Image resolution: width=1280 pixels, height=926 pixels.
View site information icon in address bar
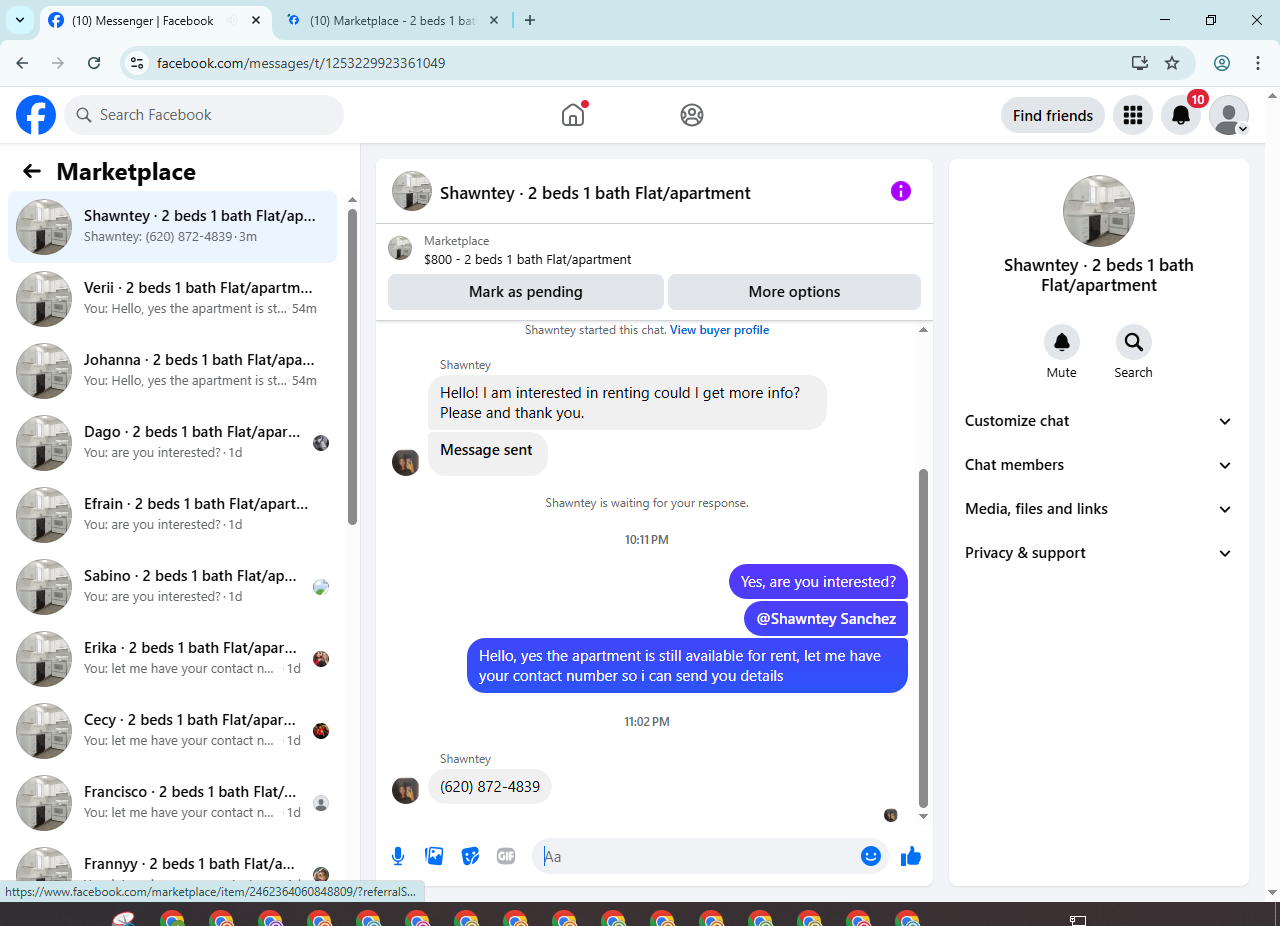[x=139, y=63]
